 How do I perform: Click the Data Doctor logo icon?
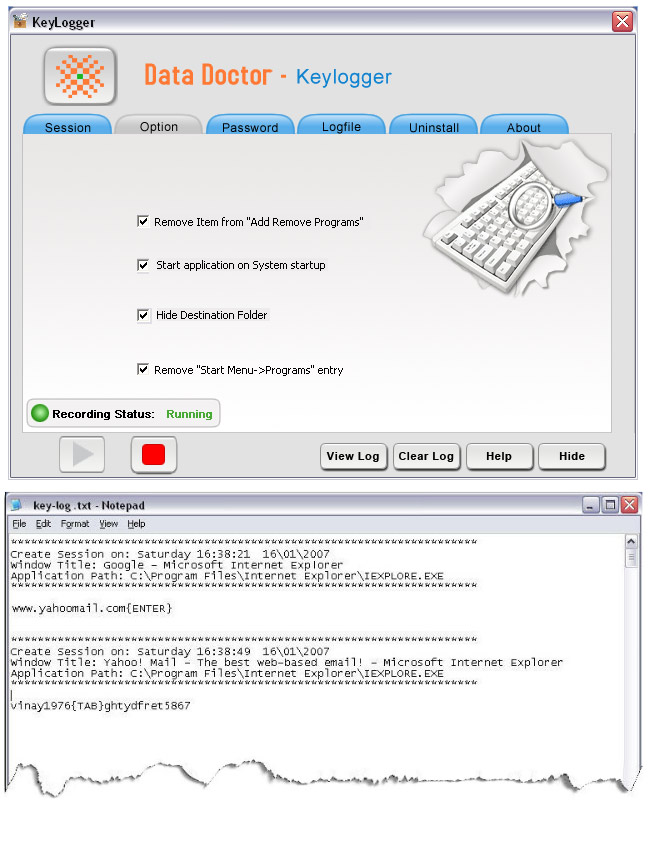point(80,76)
